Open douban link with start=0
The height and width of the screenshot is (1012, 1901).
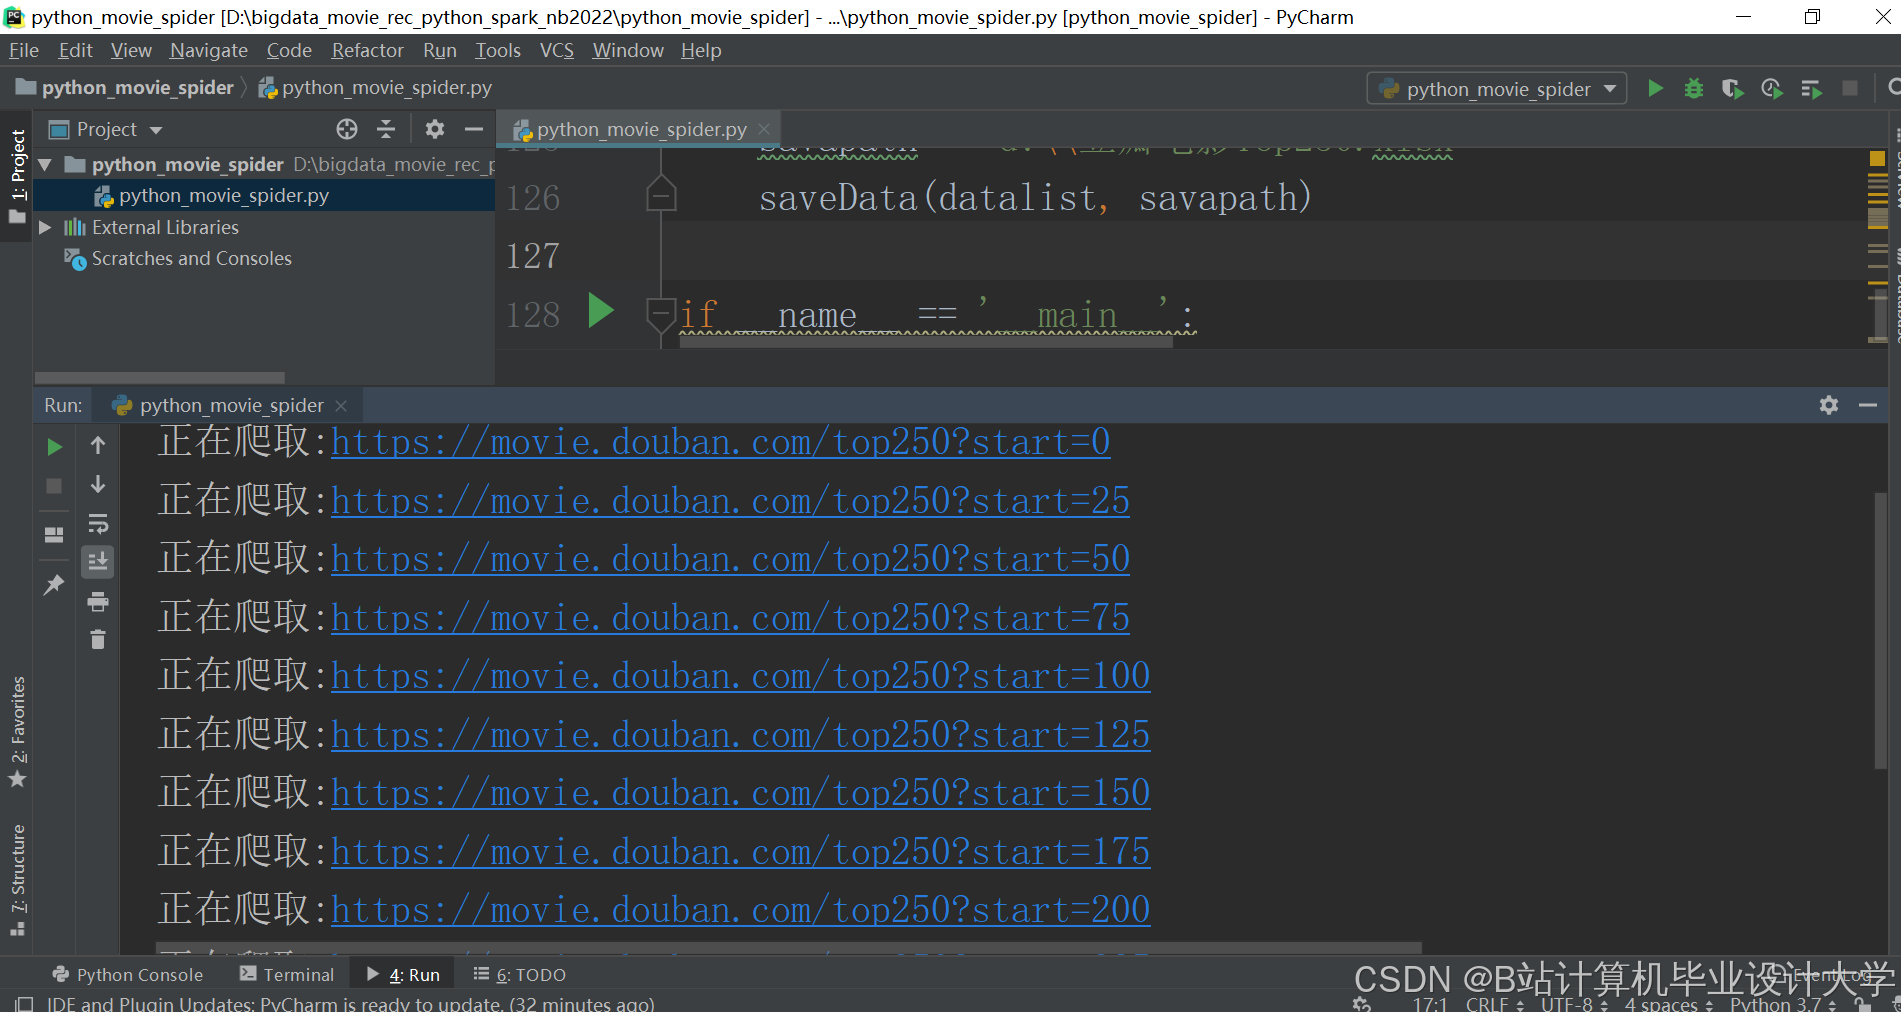(720, 442)
